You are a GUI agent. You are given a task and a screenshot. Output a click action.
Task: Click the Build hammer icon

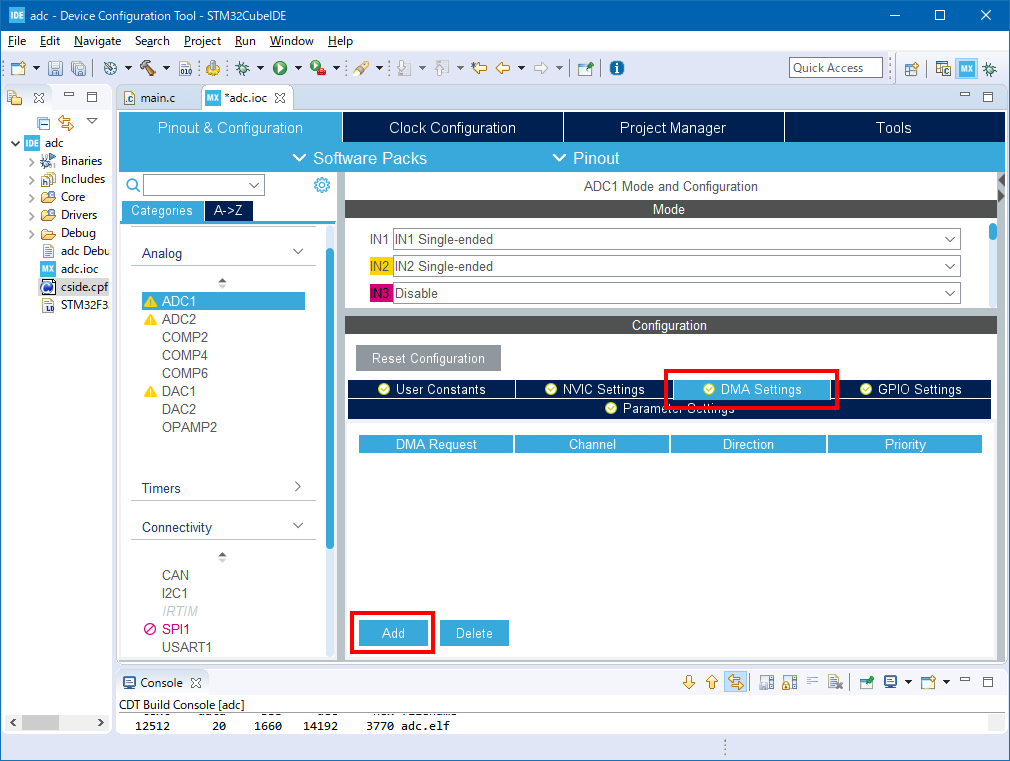tap(148, 68)
